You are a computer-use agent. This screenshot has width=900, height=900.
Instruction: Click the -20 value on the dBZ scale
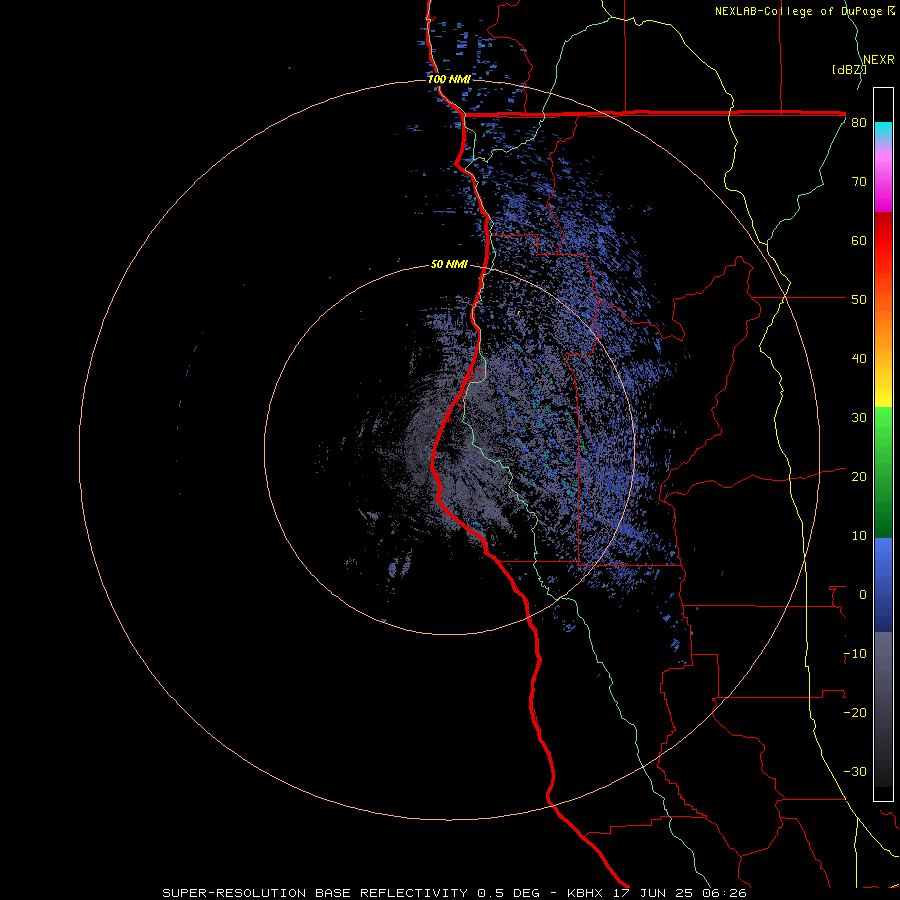pos(855,713)
